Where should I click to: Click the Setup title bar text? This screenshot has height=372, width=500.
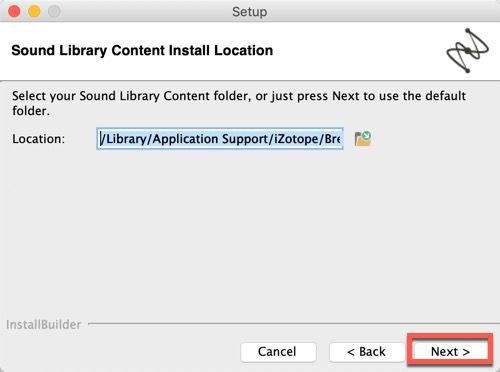coord(250,12)
